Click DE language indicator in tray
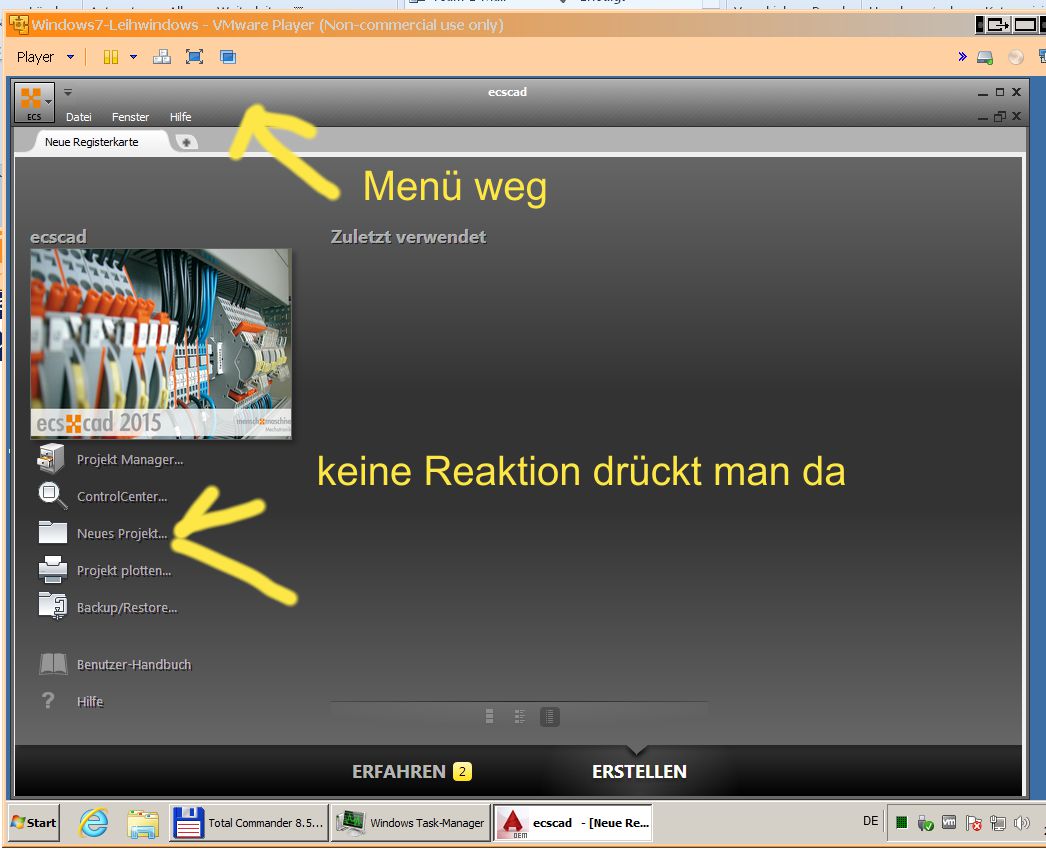Viewport: 1046px width, 855px height. [x=871, y=821]
